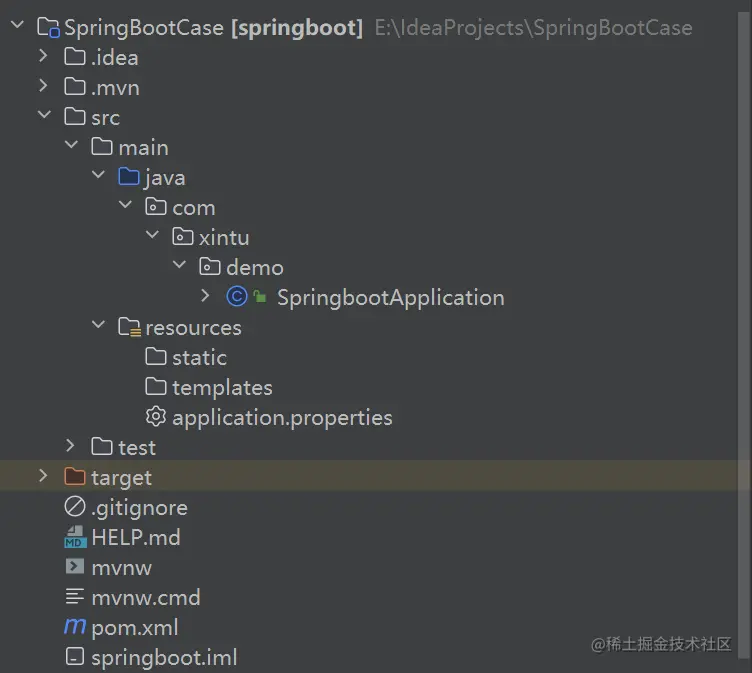Select the xintu package
Image resolution: width=752 pixels, height=673 pixels.
coord(223,237)
